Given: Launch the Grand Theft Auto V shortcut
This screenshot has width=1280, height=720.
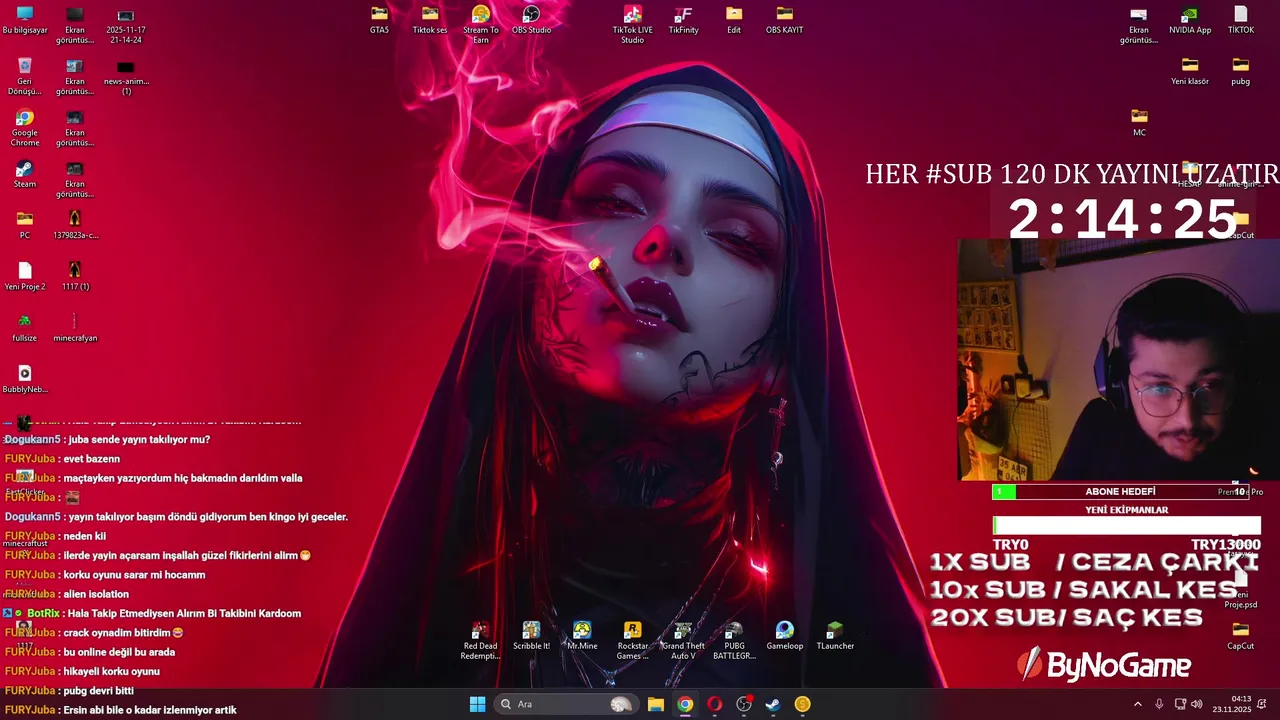Looking at the screenshot, I should pyautogui.click(x=683, y=640).
